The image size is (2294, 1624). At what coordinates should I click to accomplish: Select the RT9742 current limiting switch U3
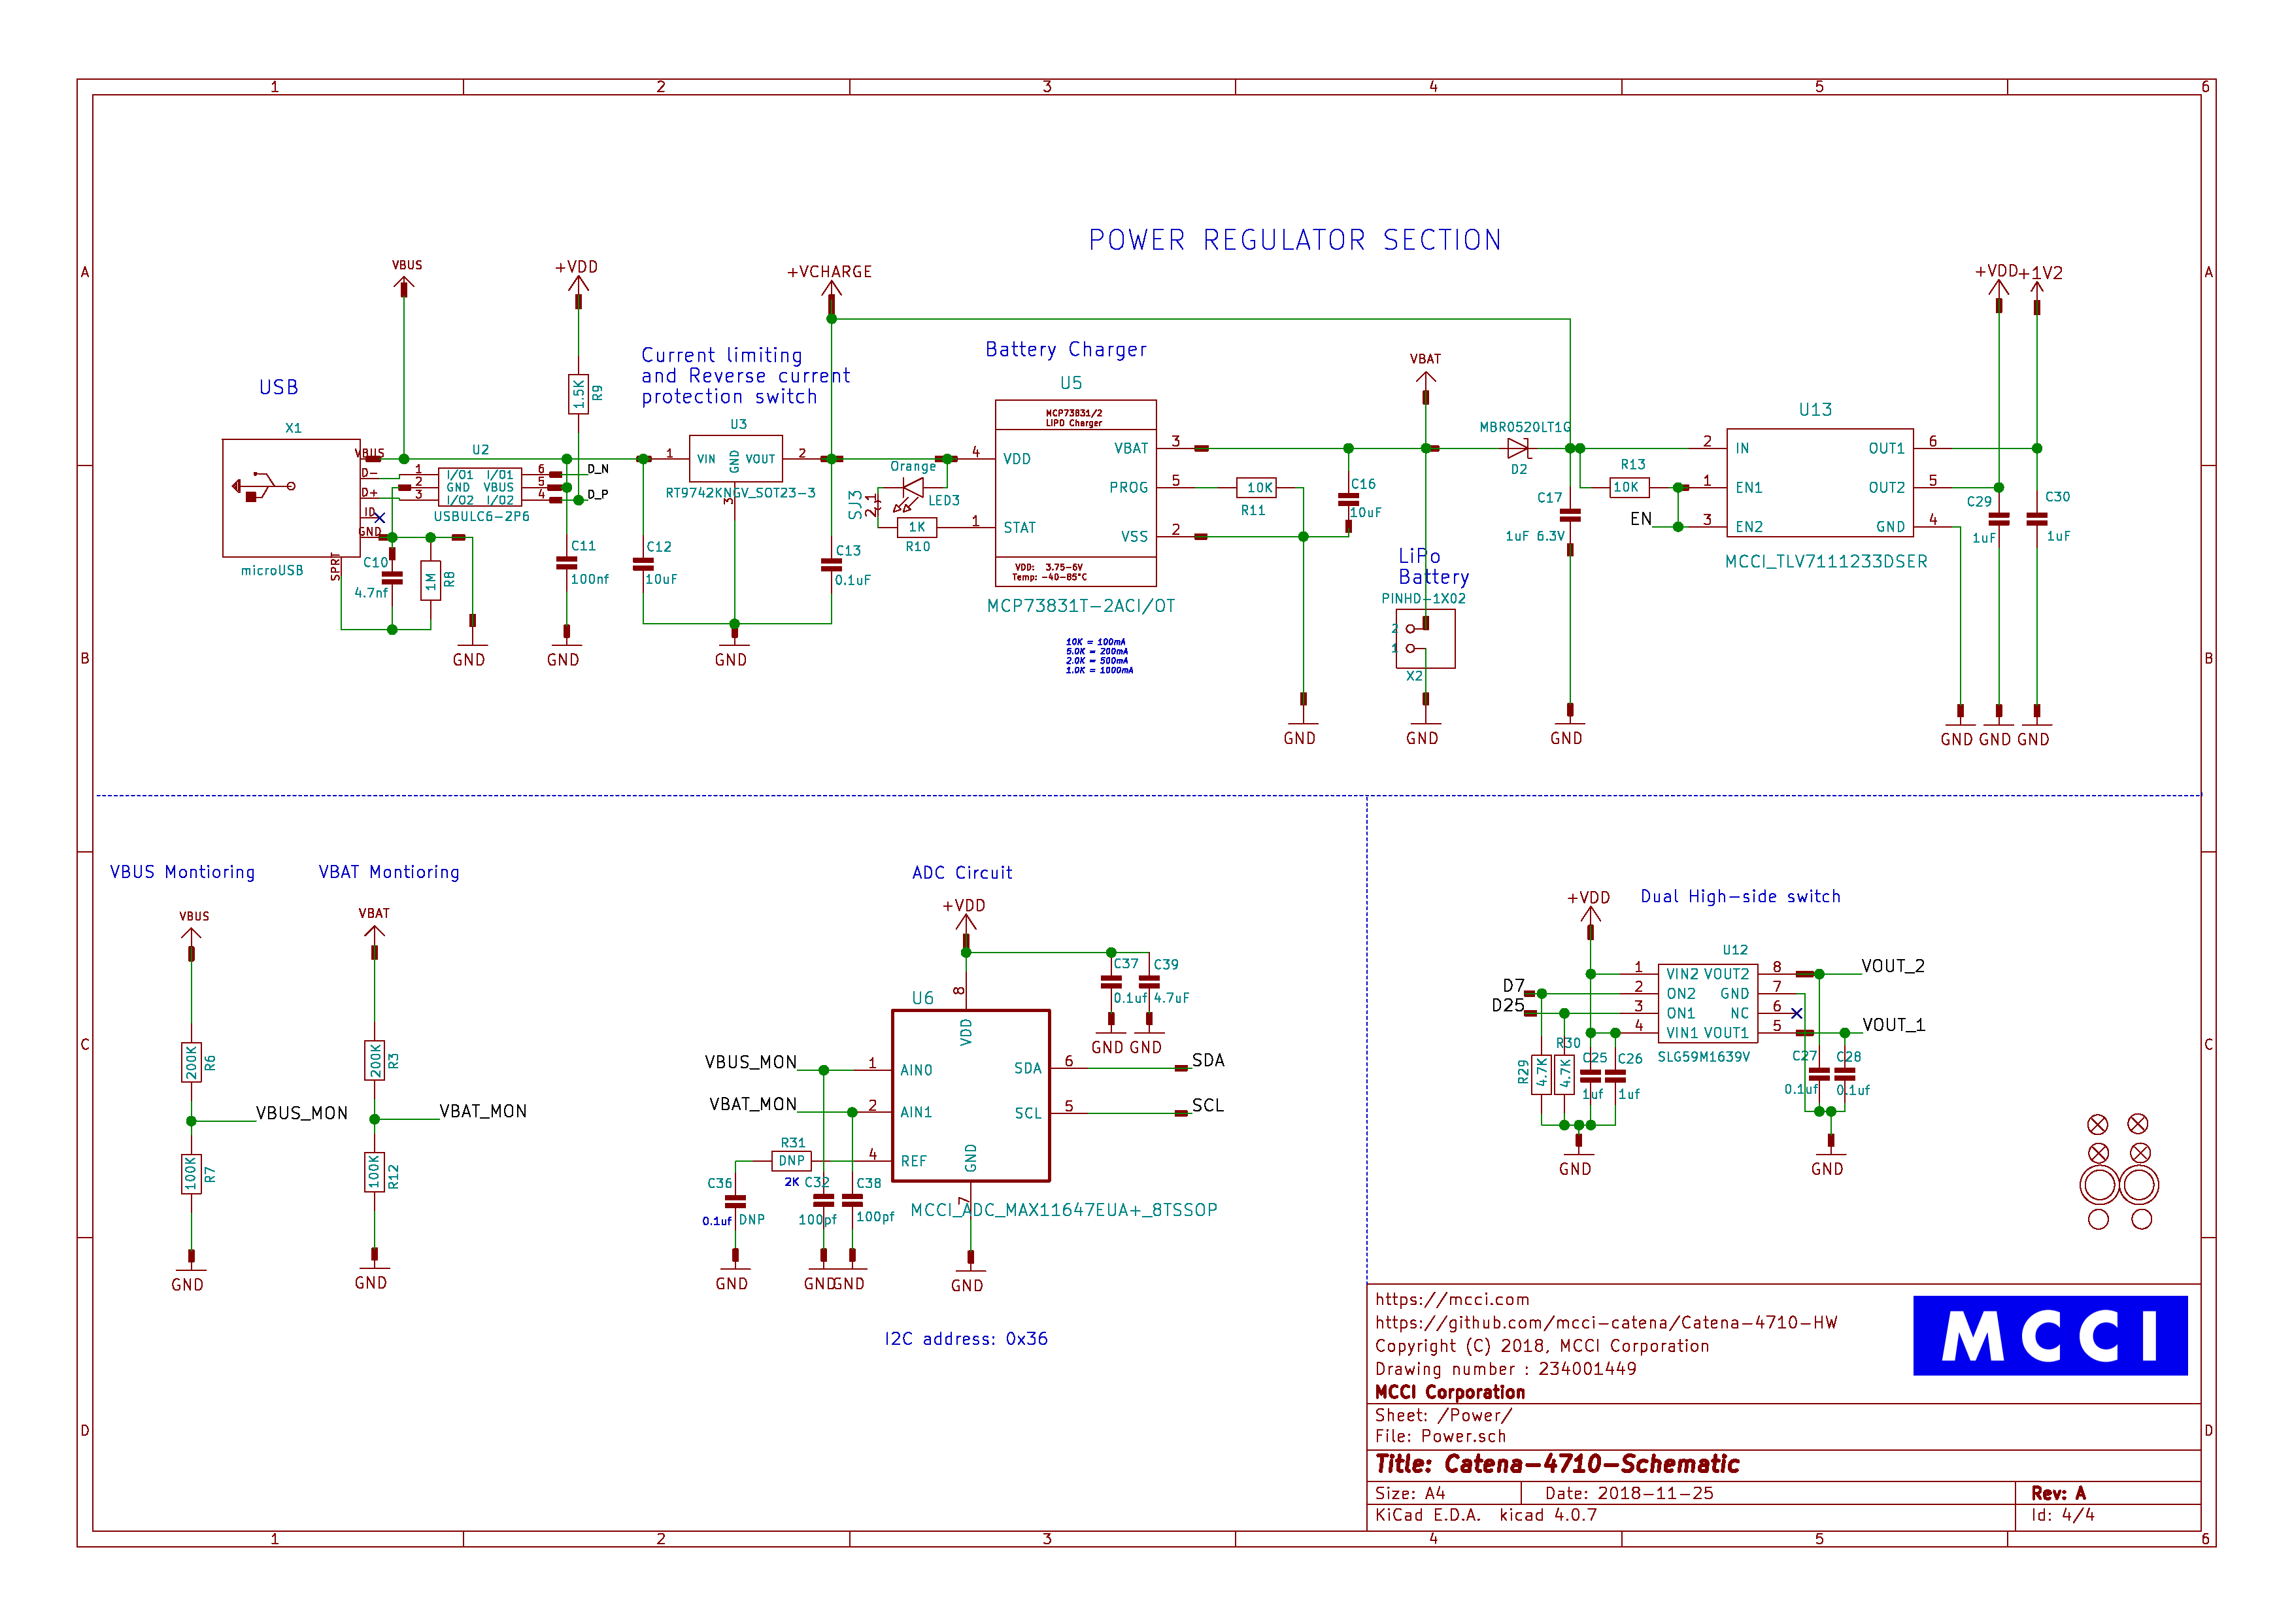(x=735, y=459)
